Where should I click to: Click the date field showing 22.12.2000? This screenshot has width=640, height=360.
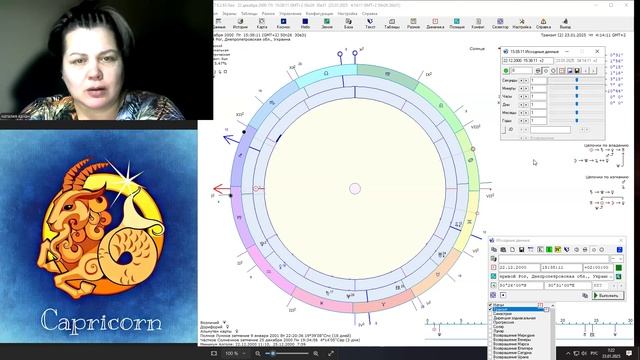click(x=519, y=267)
